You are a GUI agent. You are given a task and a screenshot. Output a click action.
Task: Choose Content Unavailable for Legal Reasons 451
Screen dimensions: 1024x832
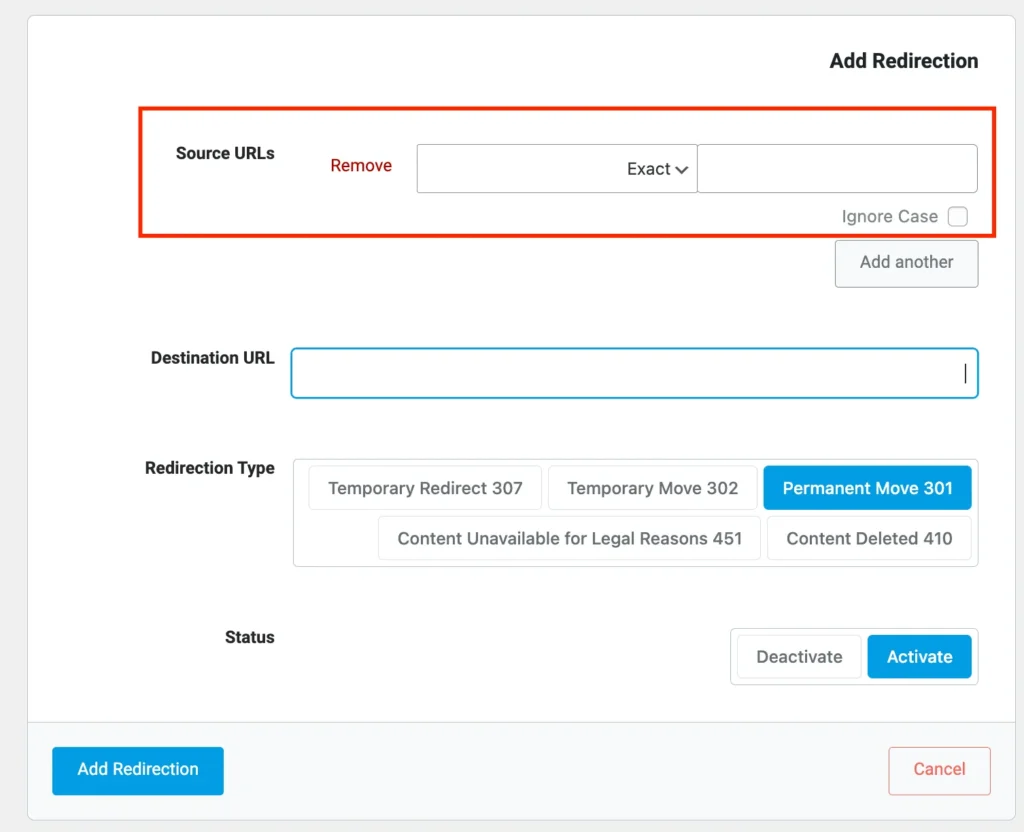coord(569,538)
